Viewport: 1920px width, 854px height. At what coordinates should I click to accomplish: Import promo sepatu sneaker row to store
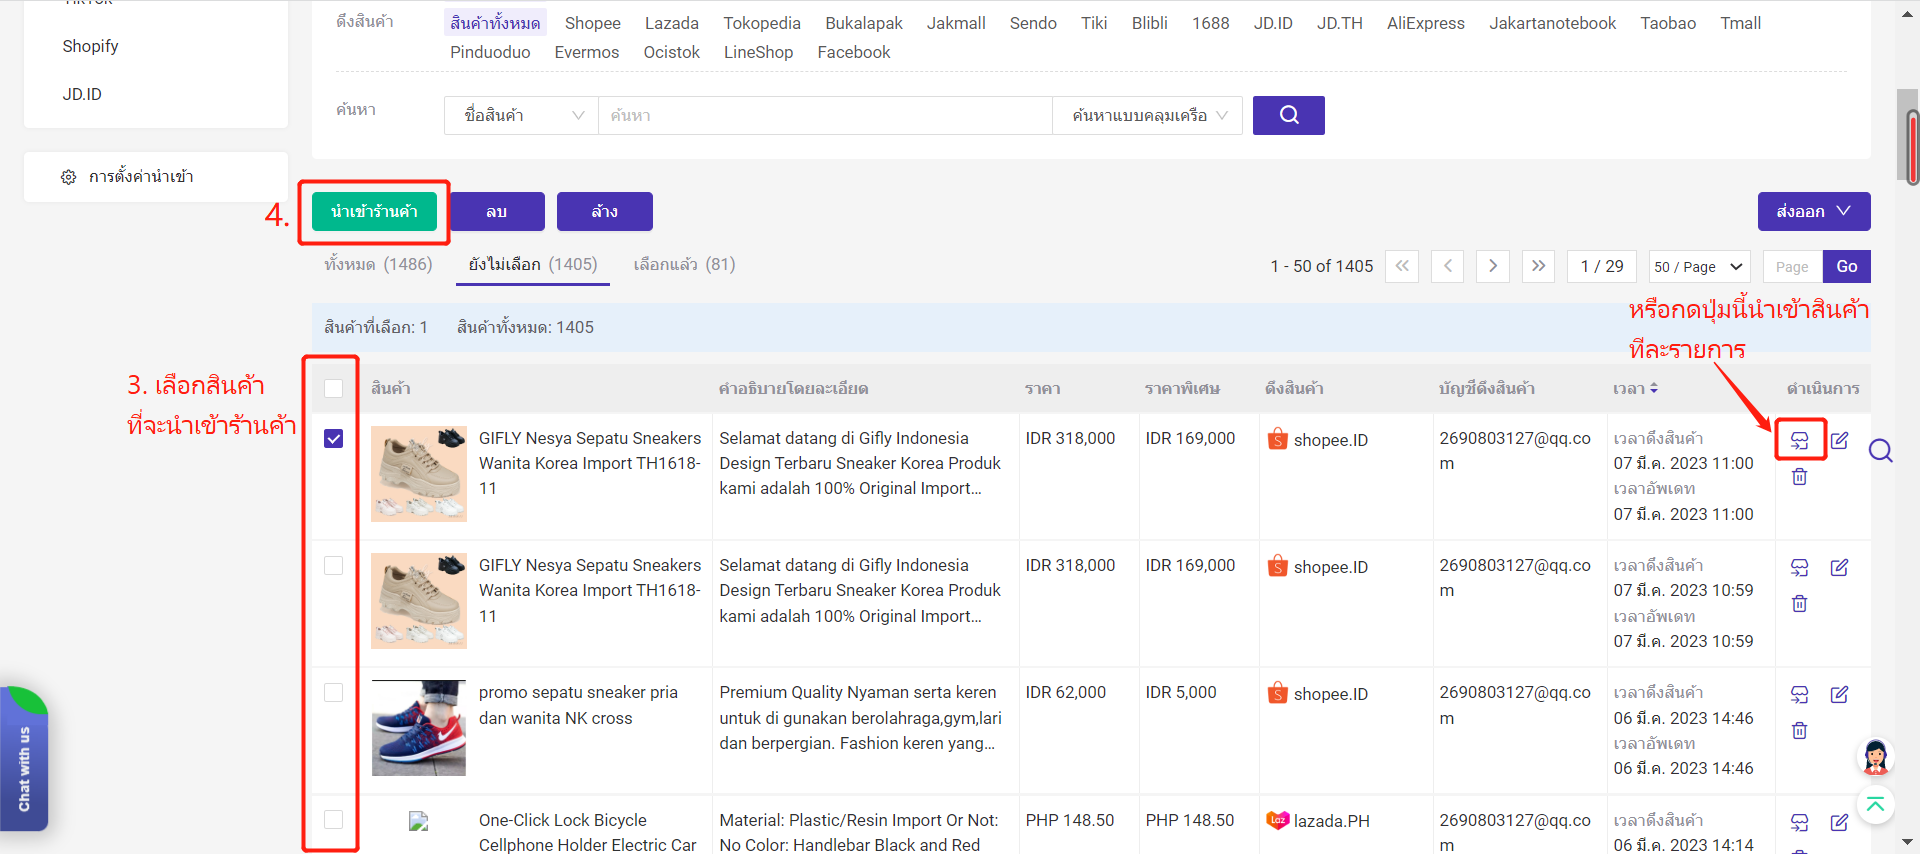(1799, 694)
